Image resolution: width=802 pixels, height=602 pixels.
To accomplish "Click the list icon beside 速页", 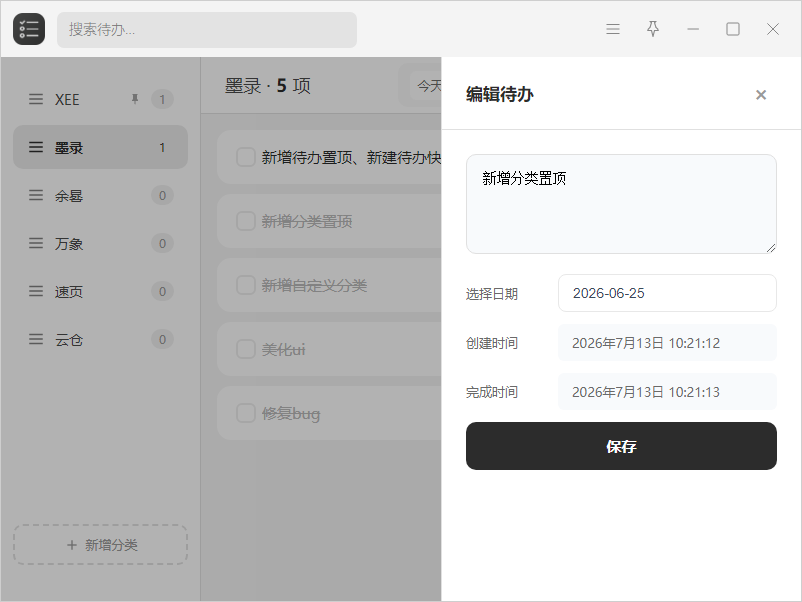I will [36, 292].
